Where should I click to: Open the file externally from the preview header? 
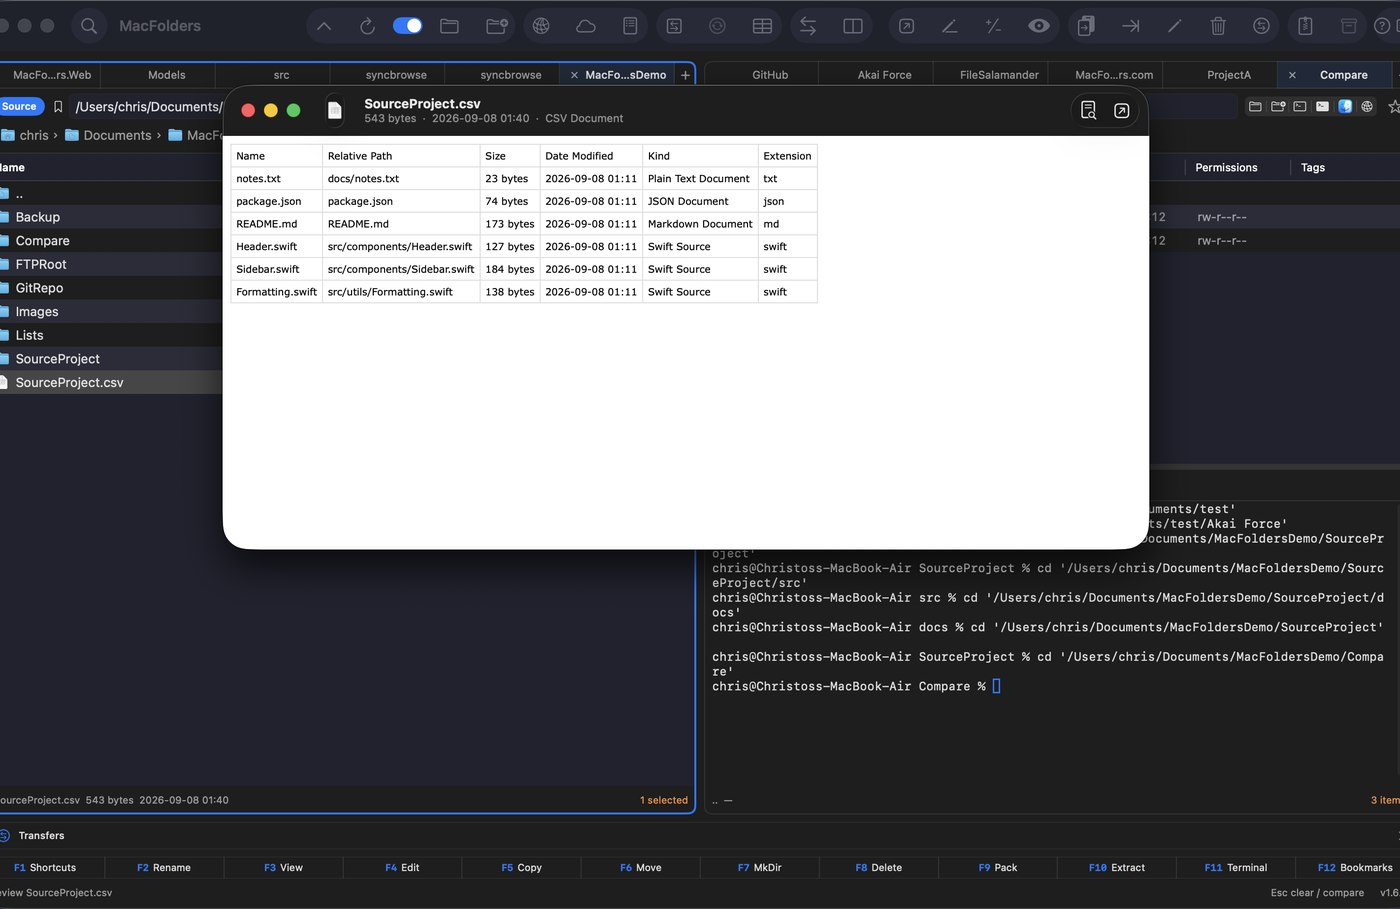click(1122, 110)
